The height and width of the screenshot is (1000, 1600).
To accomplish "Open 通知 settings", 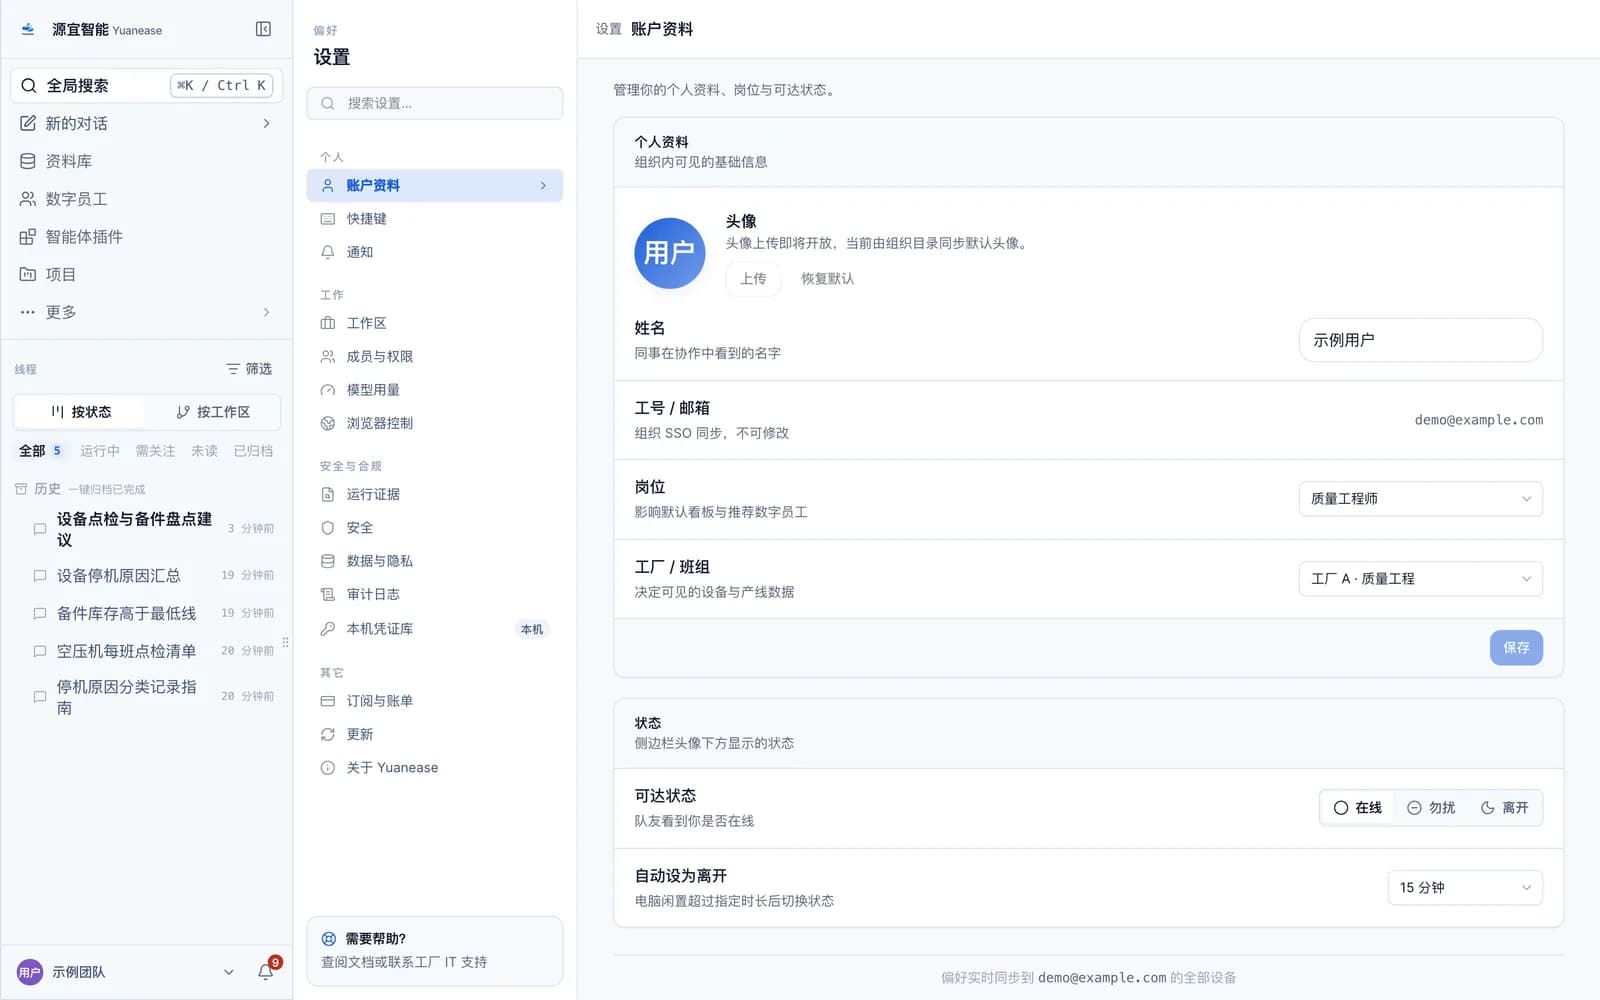I will 435,252.
